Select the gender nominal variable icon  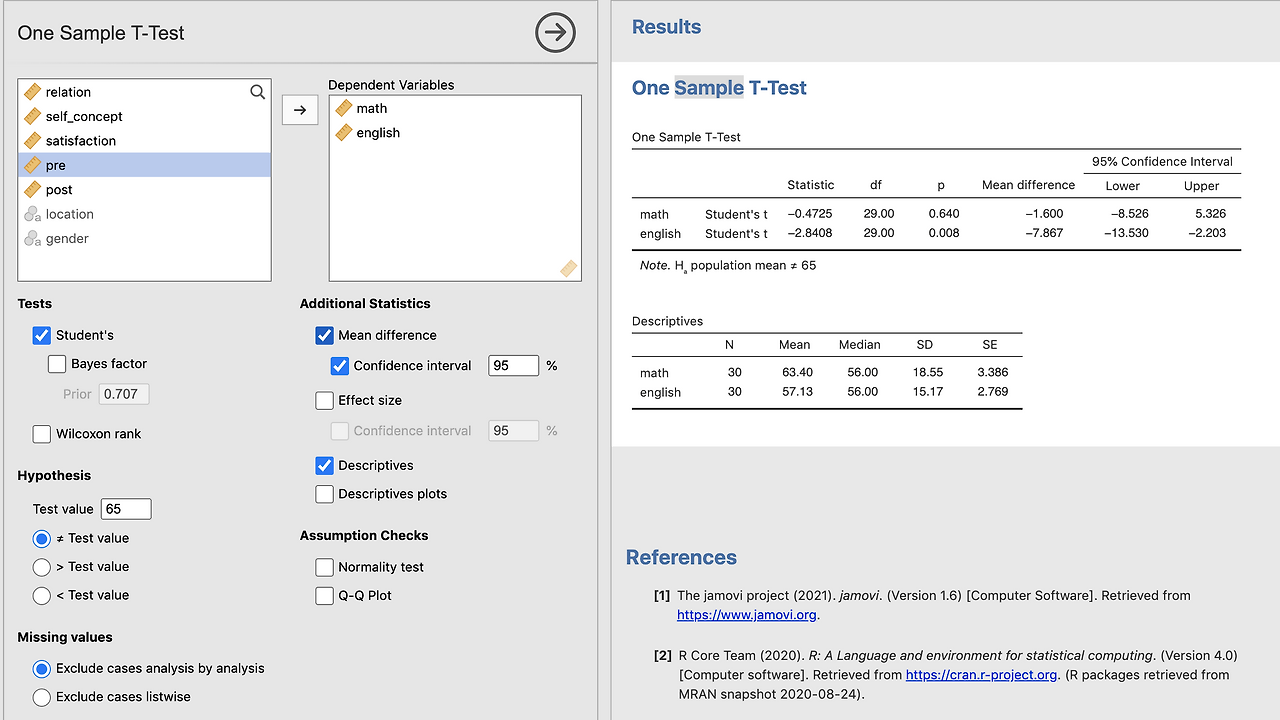[x=32, y=238]
